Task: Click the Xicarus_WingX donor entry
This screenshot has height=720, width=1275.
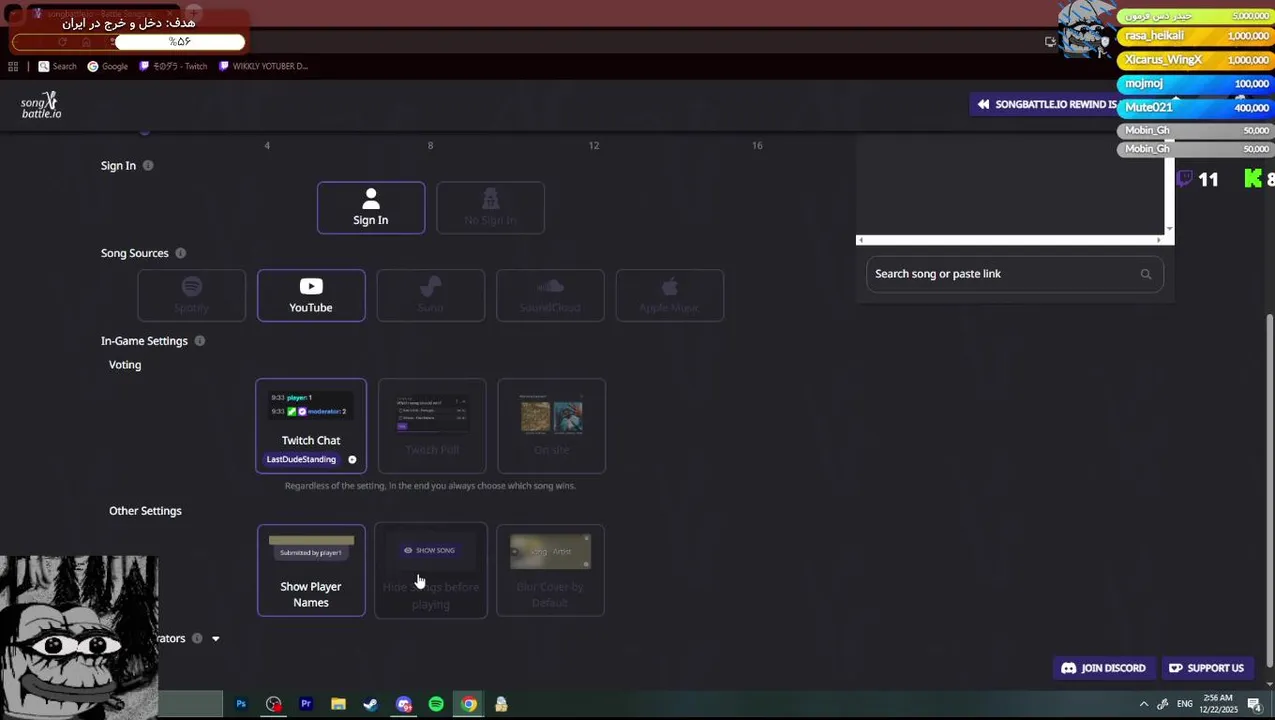Action: point(1194,60)
